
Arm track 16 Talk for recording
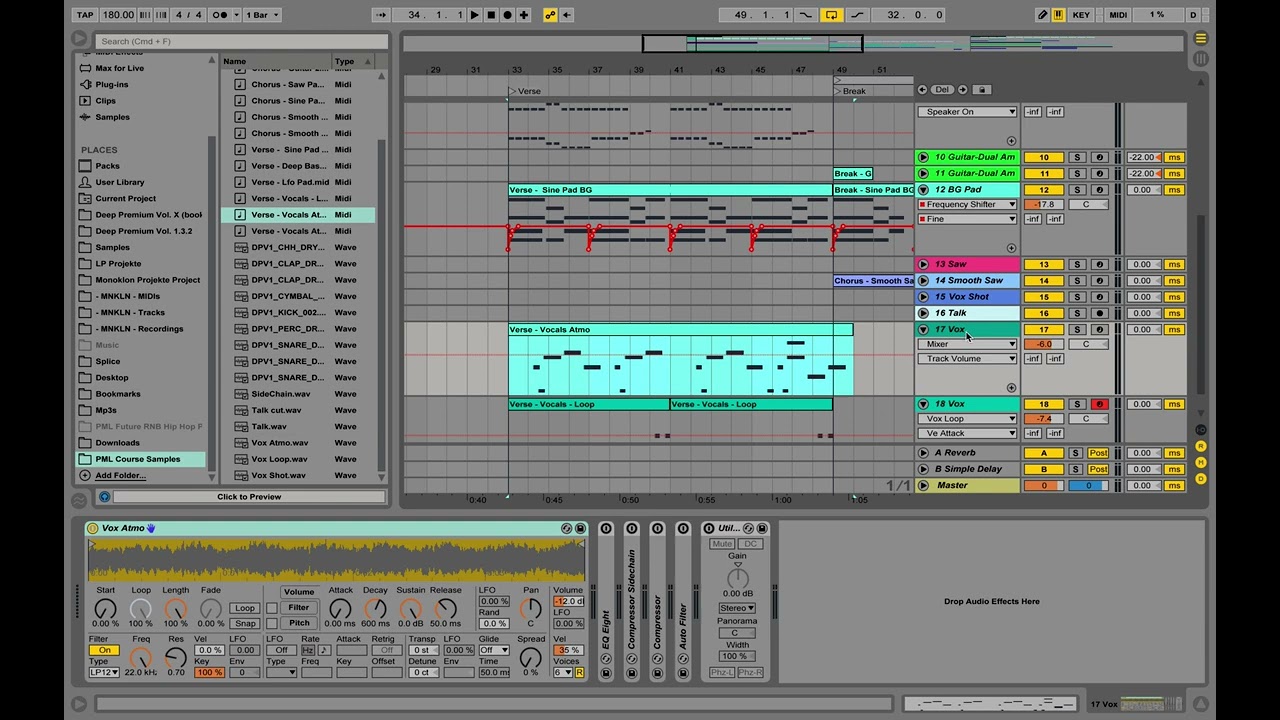1099,313
